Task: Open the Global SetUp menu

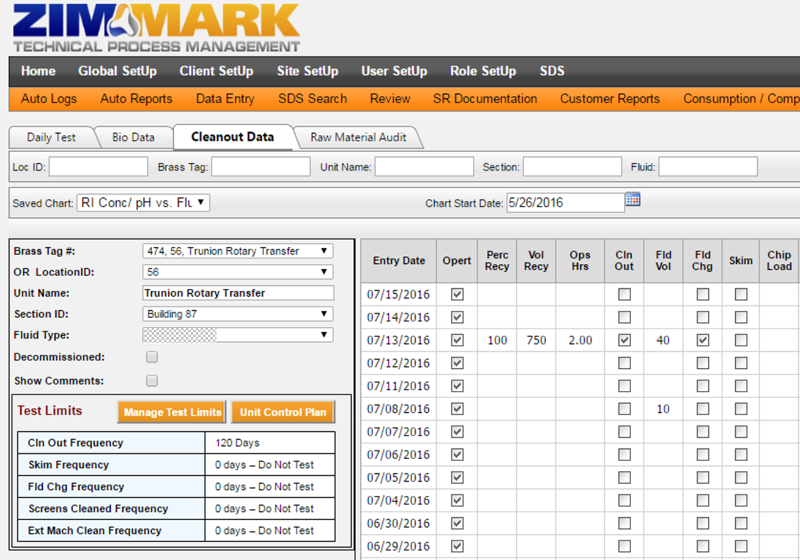Action: coord(117,71)
